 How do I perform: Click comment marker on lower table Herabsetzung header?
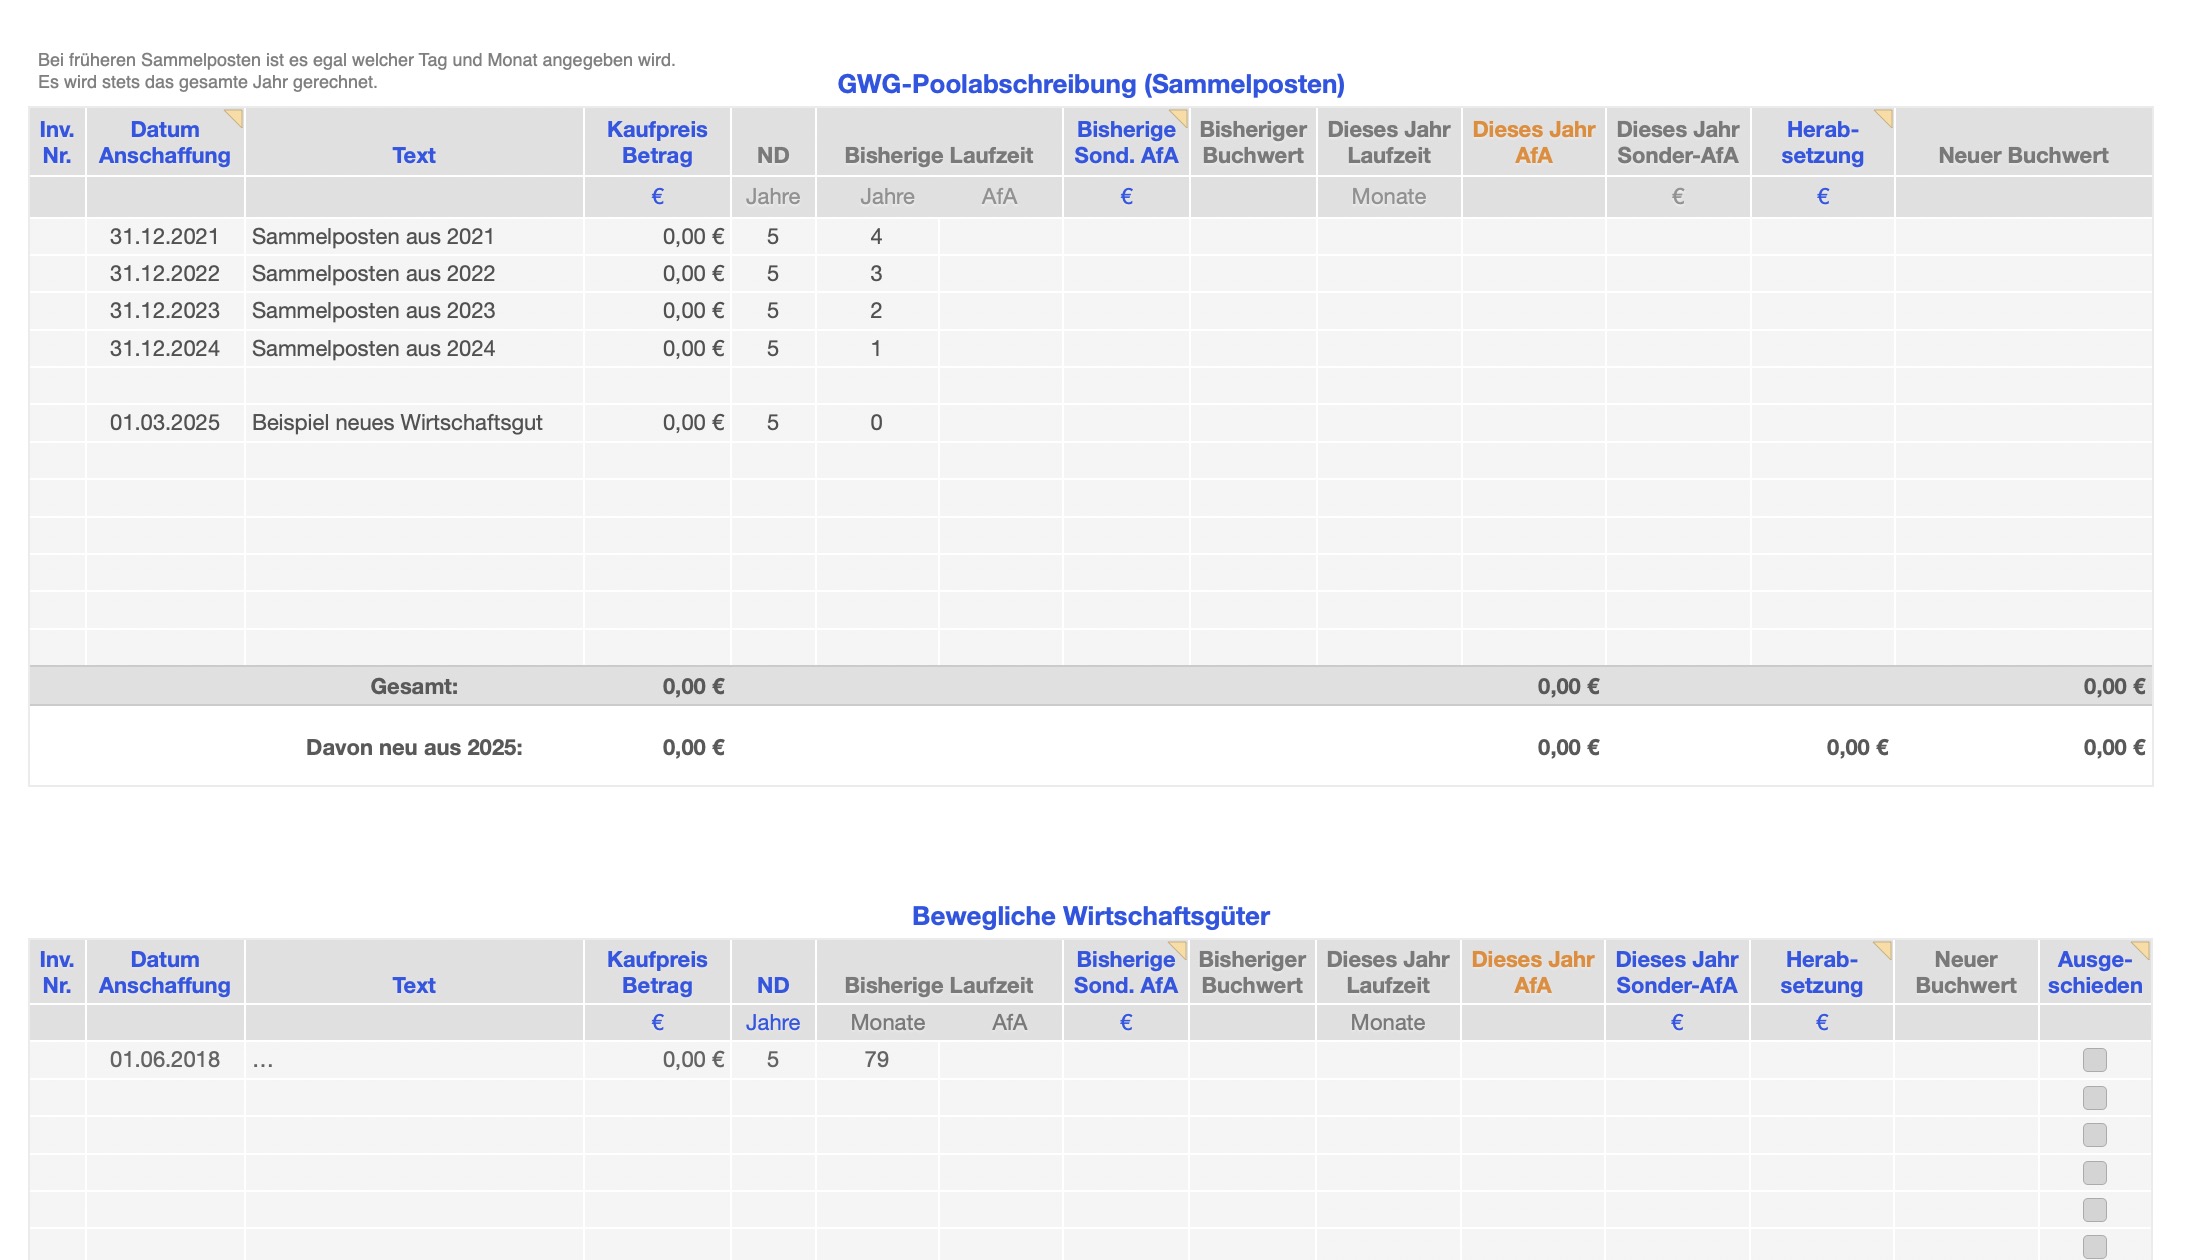(1884, 948)
